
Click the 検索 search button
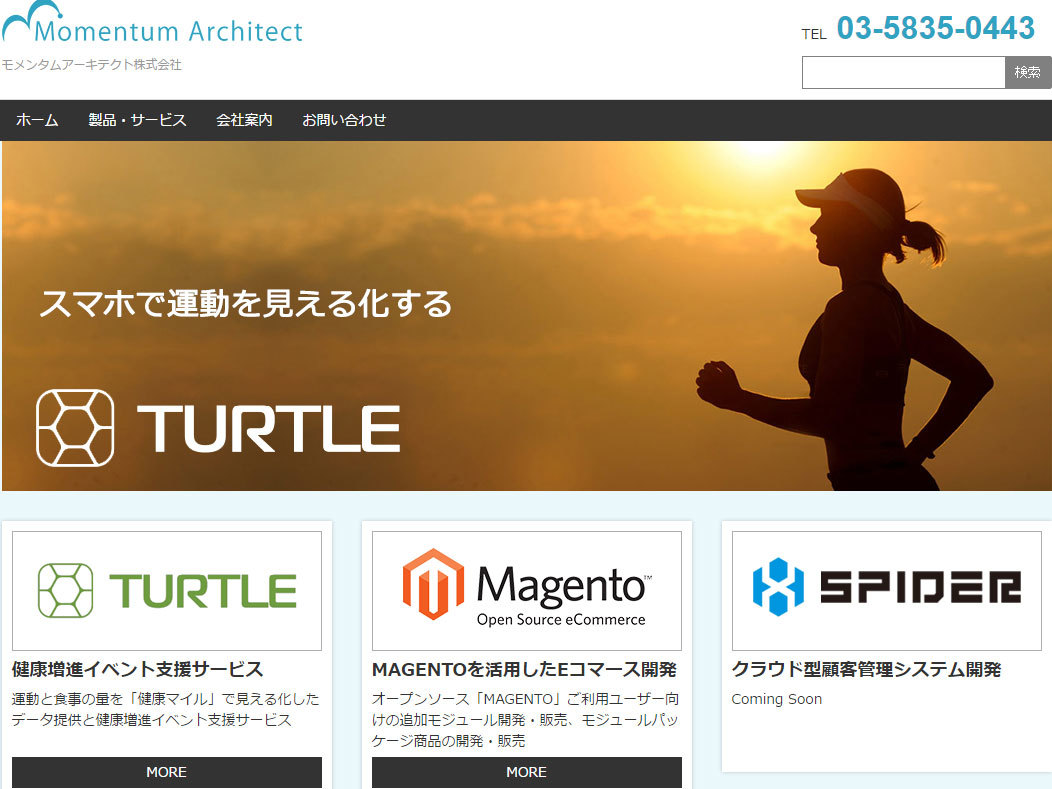coord(1027,72)
